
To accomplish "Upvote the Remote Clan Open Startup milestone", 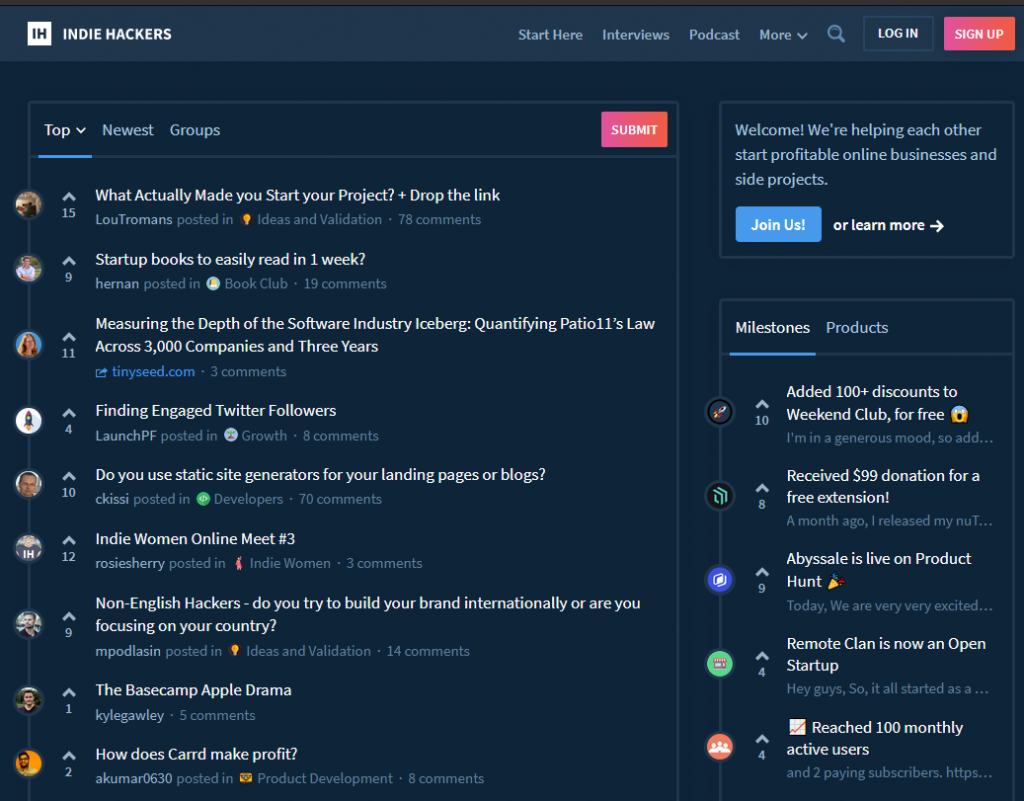I will [x=762, y=656].
